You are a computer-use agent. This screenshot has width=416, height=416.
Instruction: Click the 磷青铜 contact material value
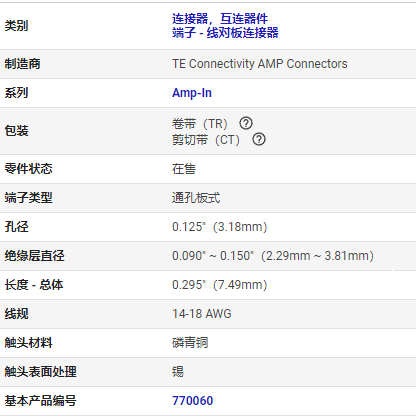pyautogui.click(x=190, y=343)
